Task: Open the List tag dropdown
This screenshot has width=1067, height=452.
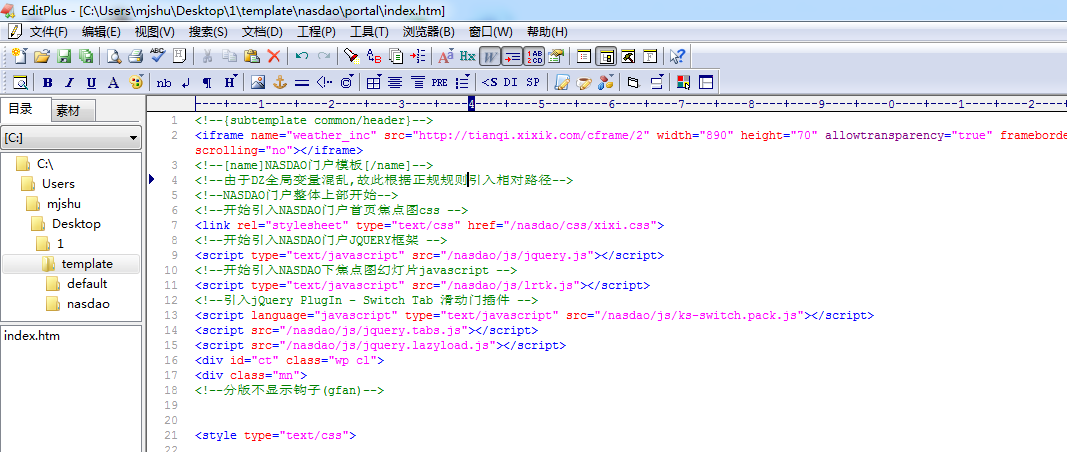Action: coord(462,82)
